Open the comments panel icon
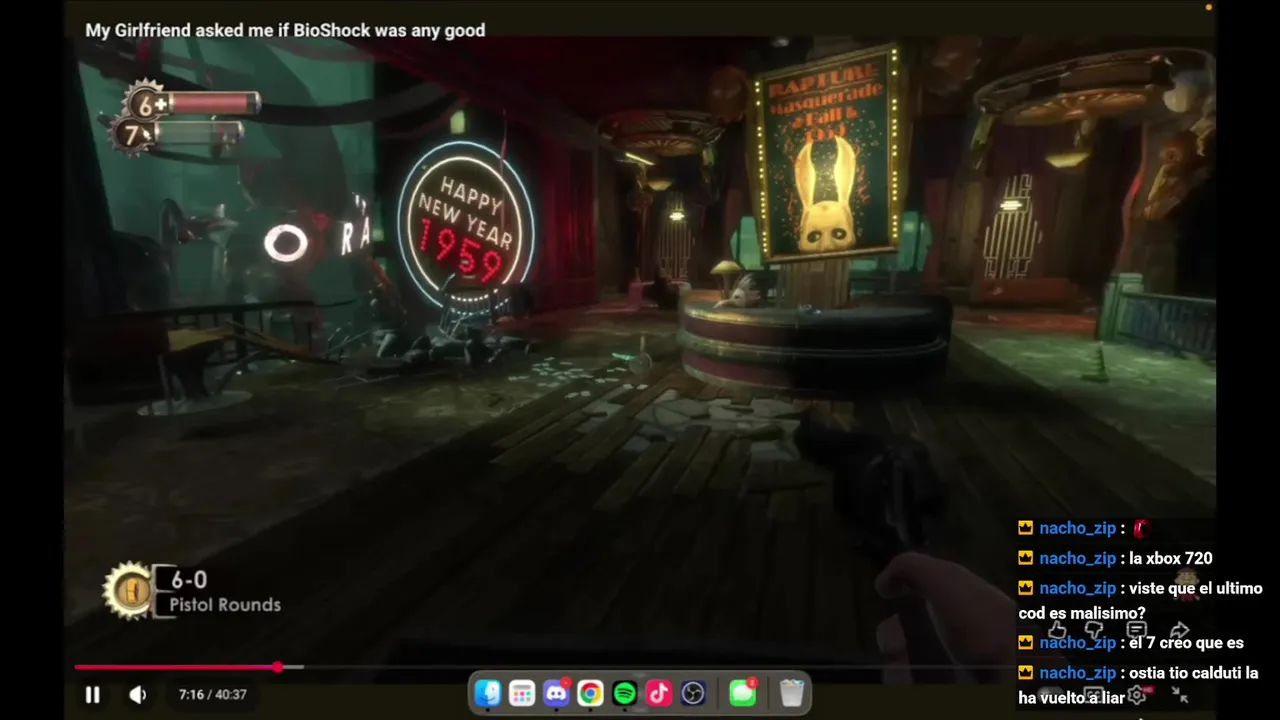This screenshot has height=720, width=1280. pos(1136,630)
